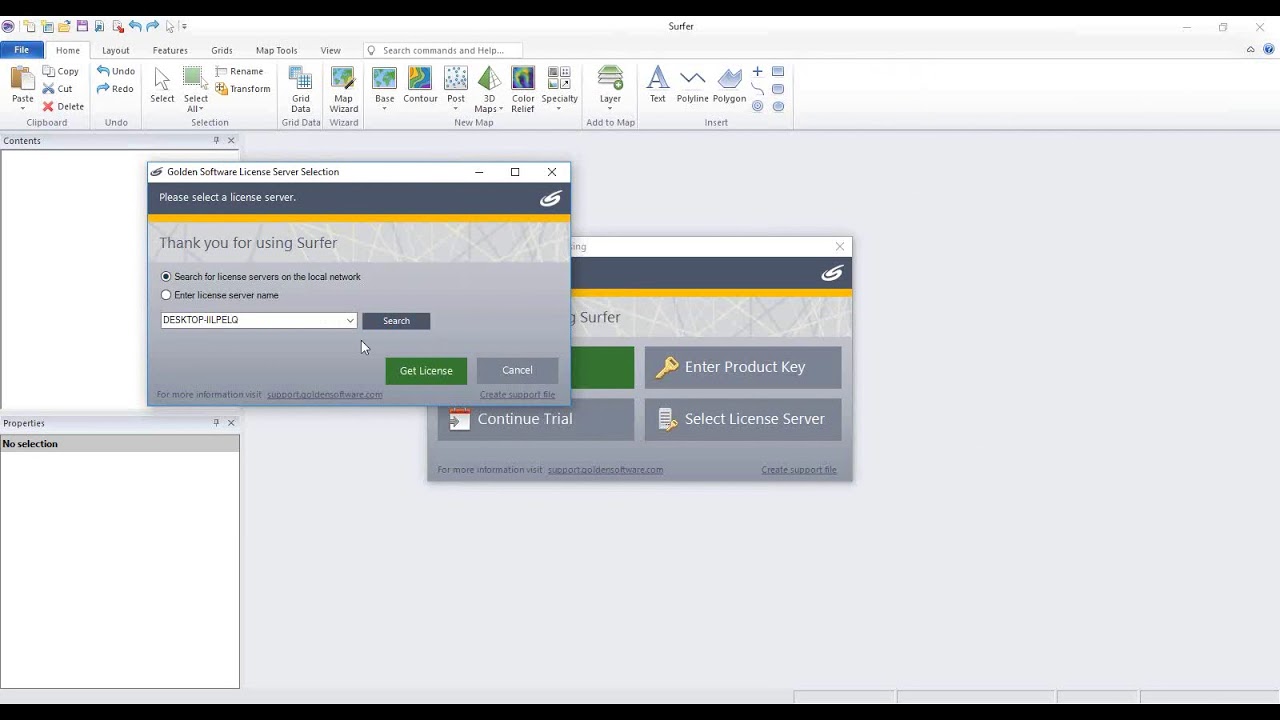
Task: Select the concentric circles insert tool
Action: tap(757, 106)
